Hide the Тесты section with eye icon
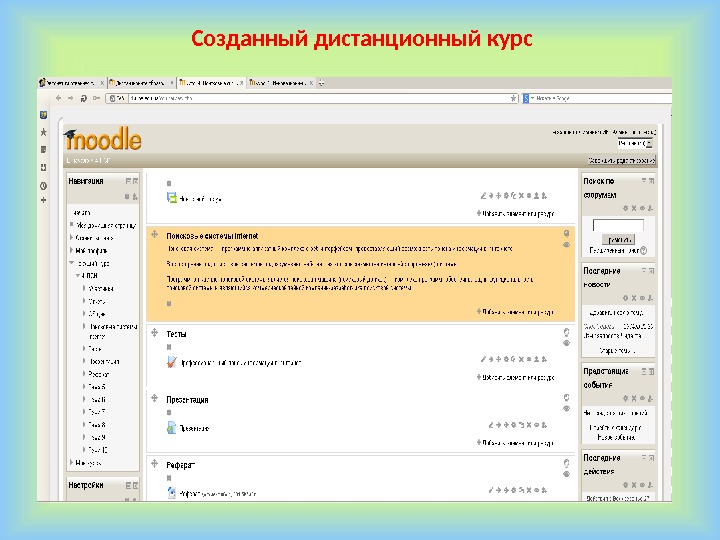The image size is (720, 540). [x=567, y=343]
